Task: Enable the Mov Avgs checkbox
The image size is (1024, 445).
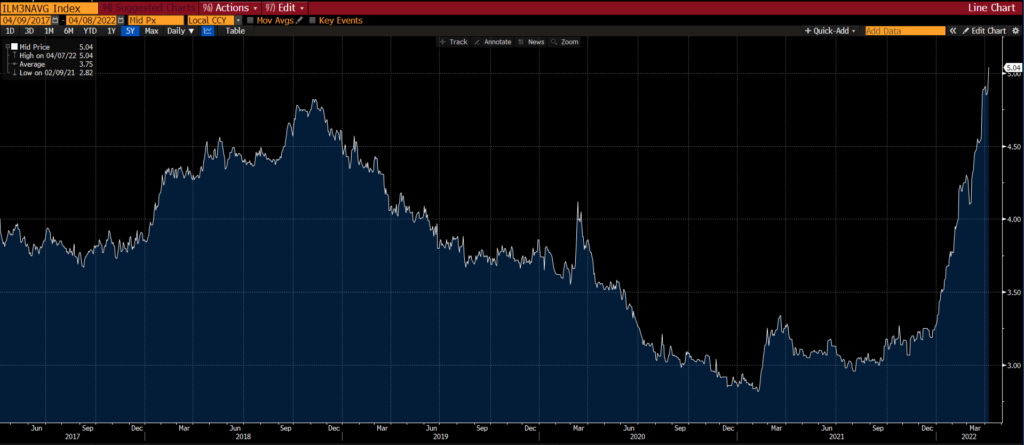Action: coord(250,20)
